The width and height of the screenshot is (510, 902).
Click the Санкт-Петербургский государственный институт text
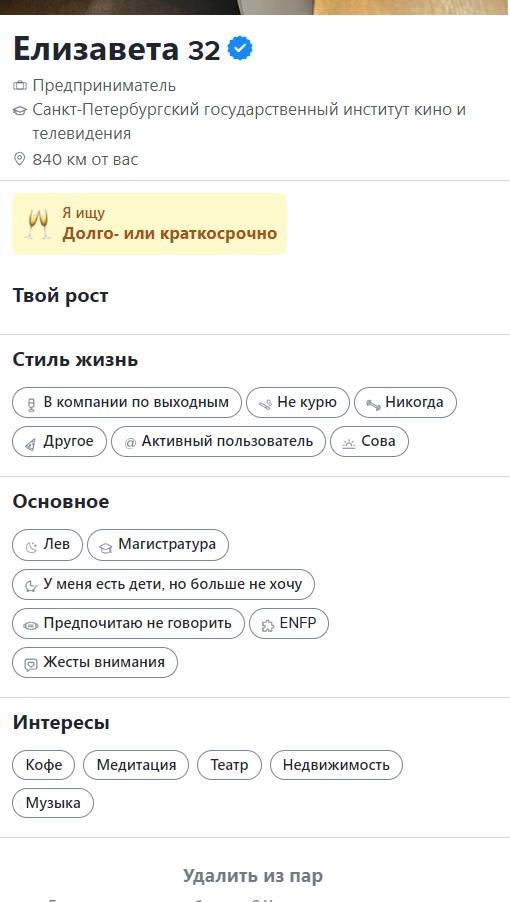click(249, 121)
